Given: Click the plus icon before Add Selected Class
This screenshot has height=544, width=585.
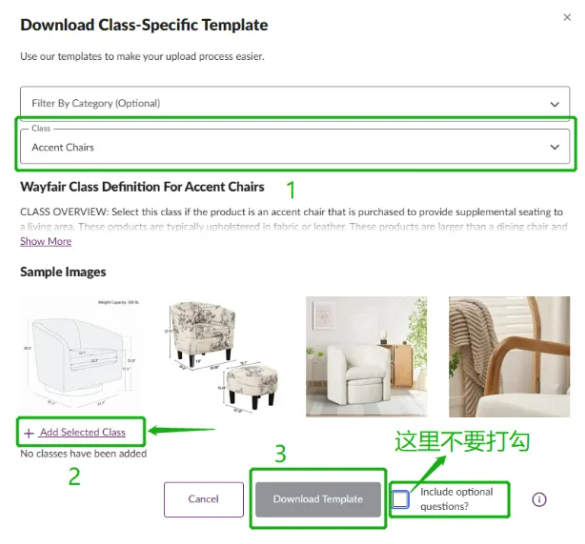Looking at the screenshot, I should pos(28,433).
